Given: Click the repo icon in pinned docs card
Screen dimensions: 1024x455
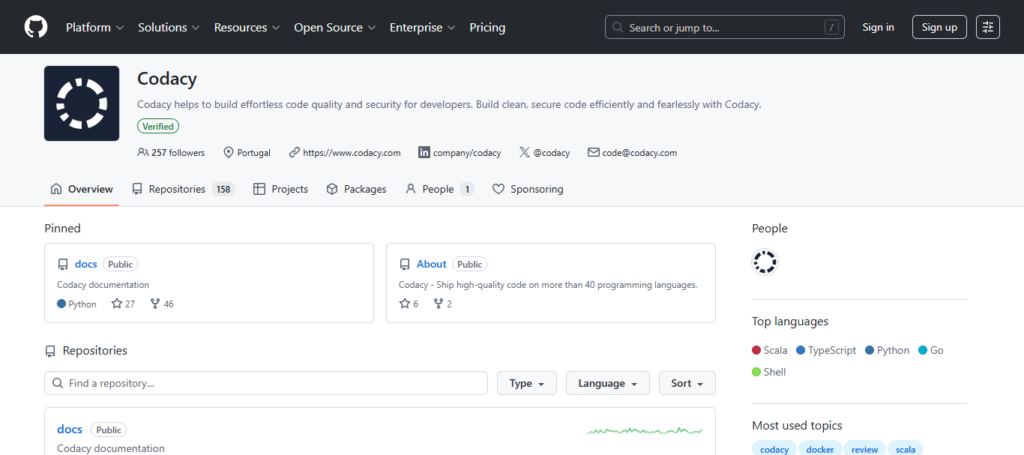Looking at the screenshot, I should coord(63,264).
